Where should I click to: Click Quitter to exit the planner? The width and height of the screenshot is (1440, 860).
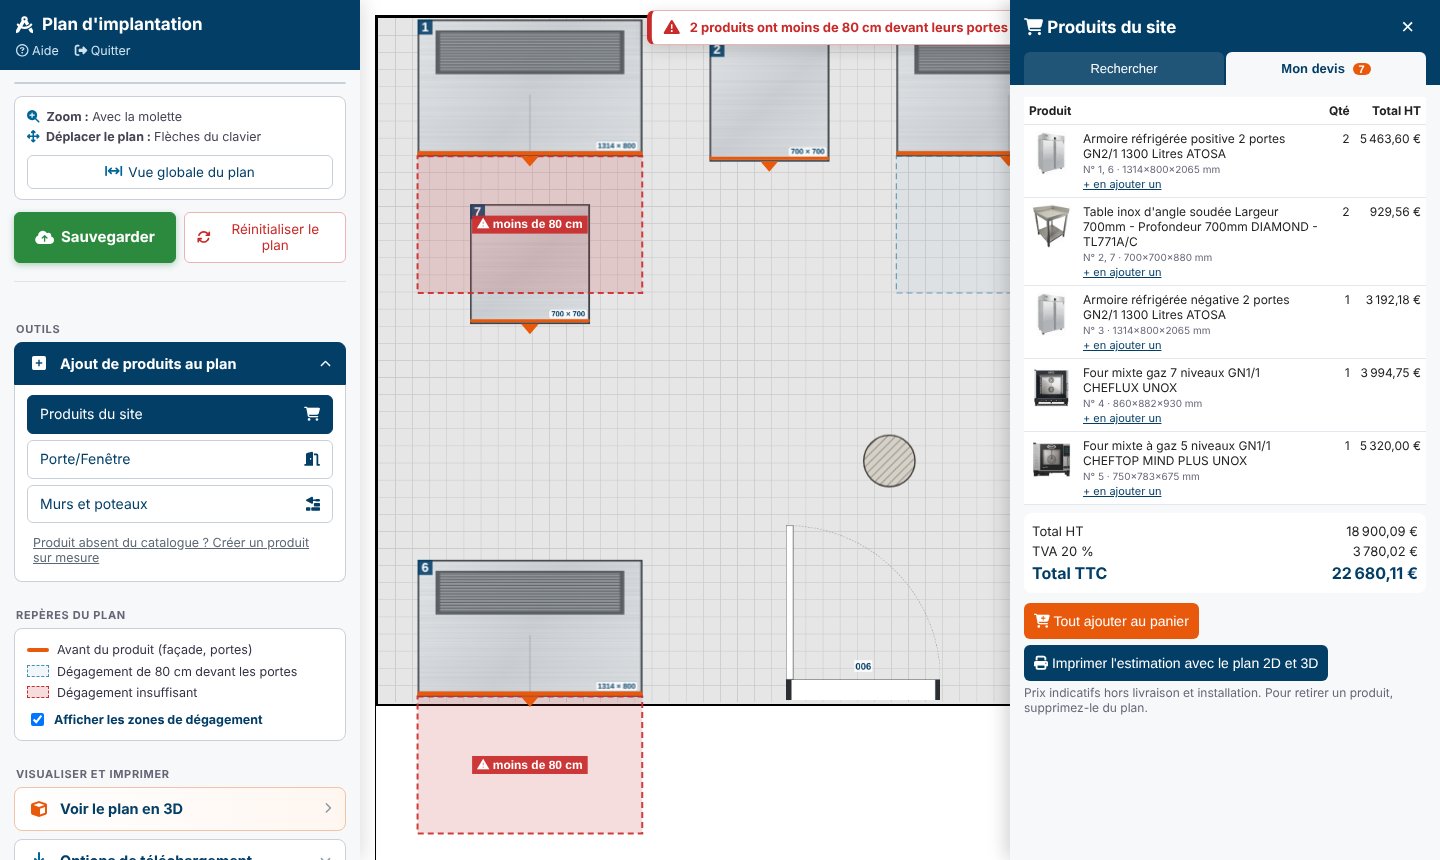coord(102,51)
